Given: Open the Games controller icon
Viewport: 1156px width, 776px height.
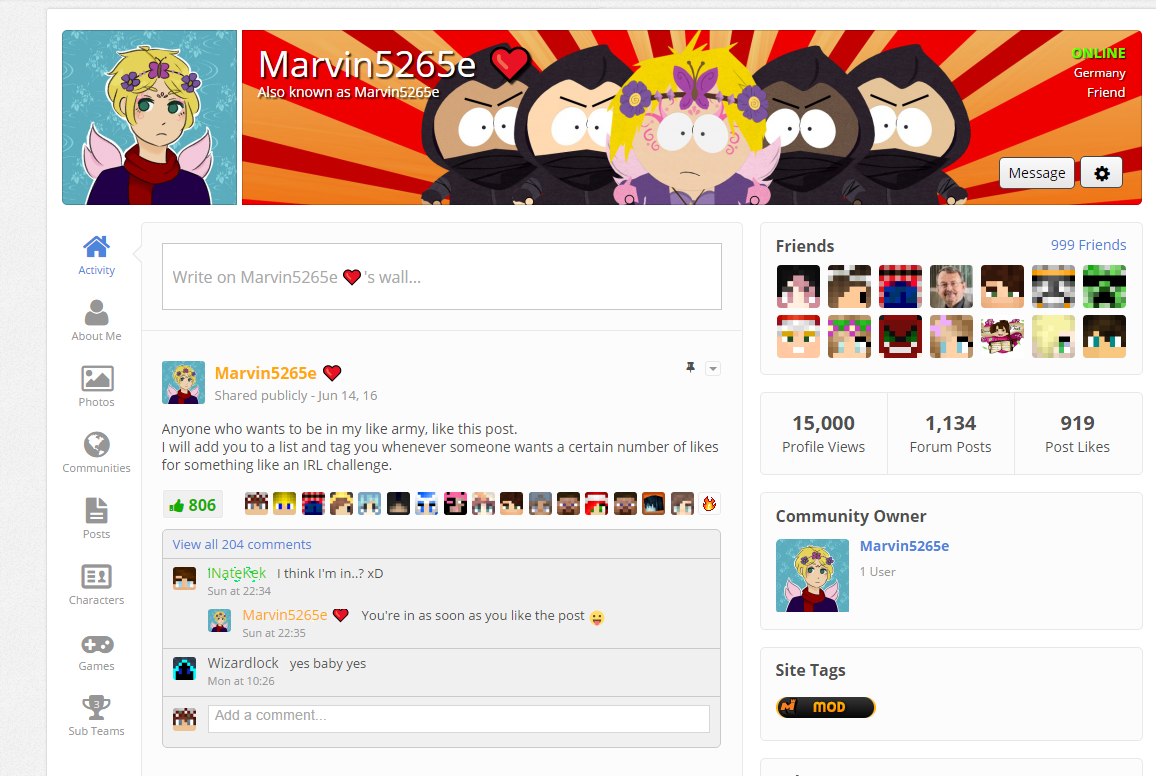Looking at the screenshot, I should 97,644.
